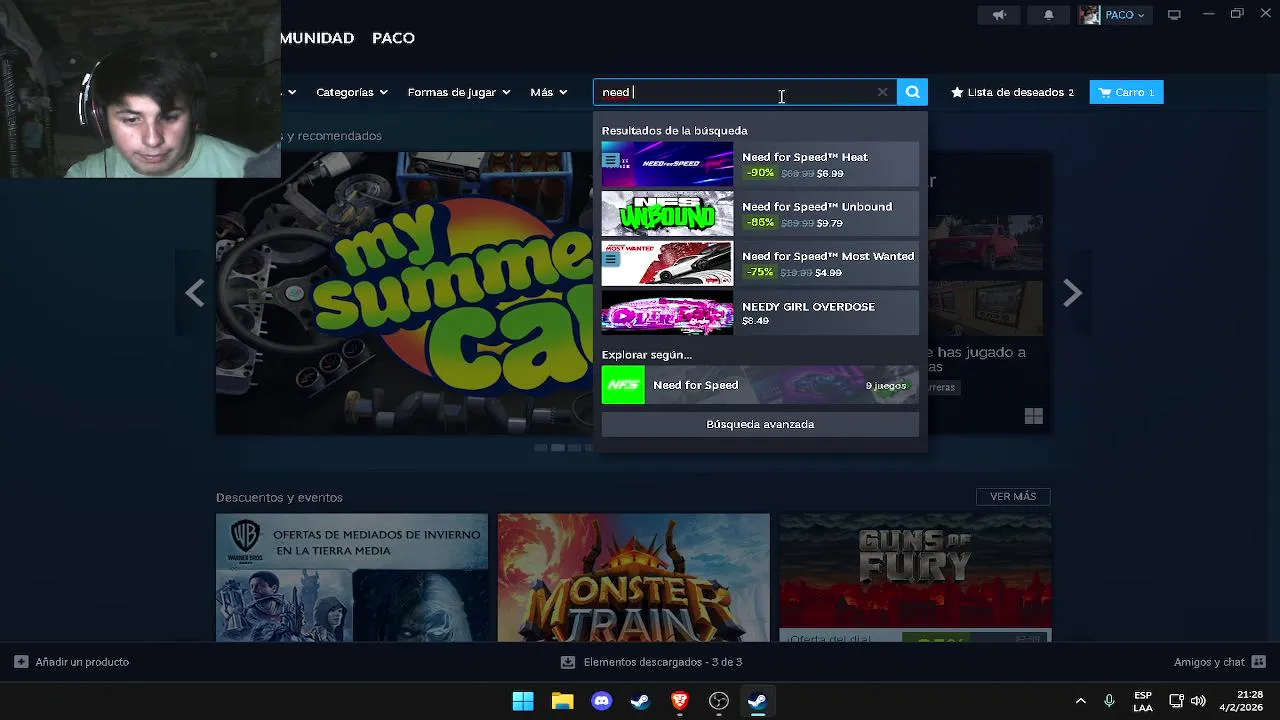The height and width of the screenshot is (720, 1280).
Task: Click the Windows logo next to carousel
Action: point(1034,416)
